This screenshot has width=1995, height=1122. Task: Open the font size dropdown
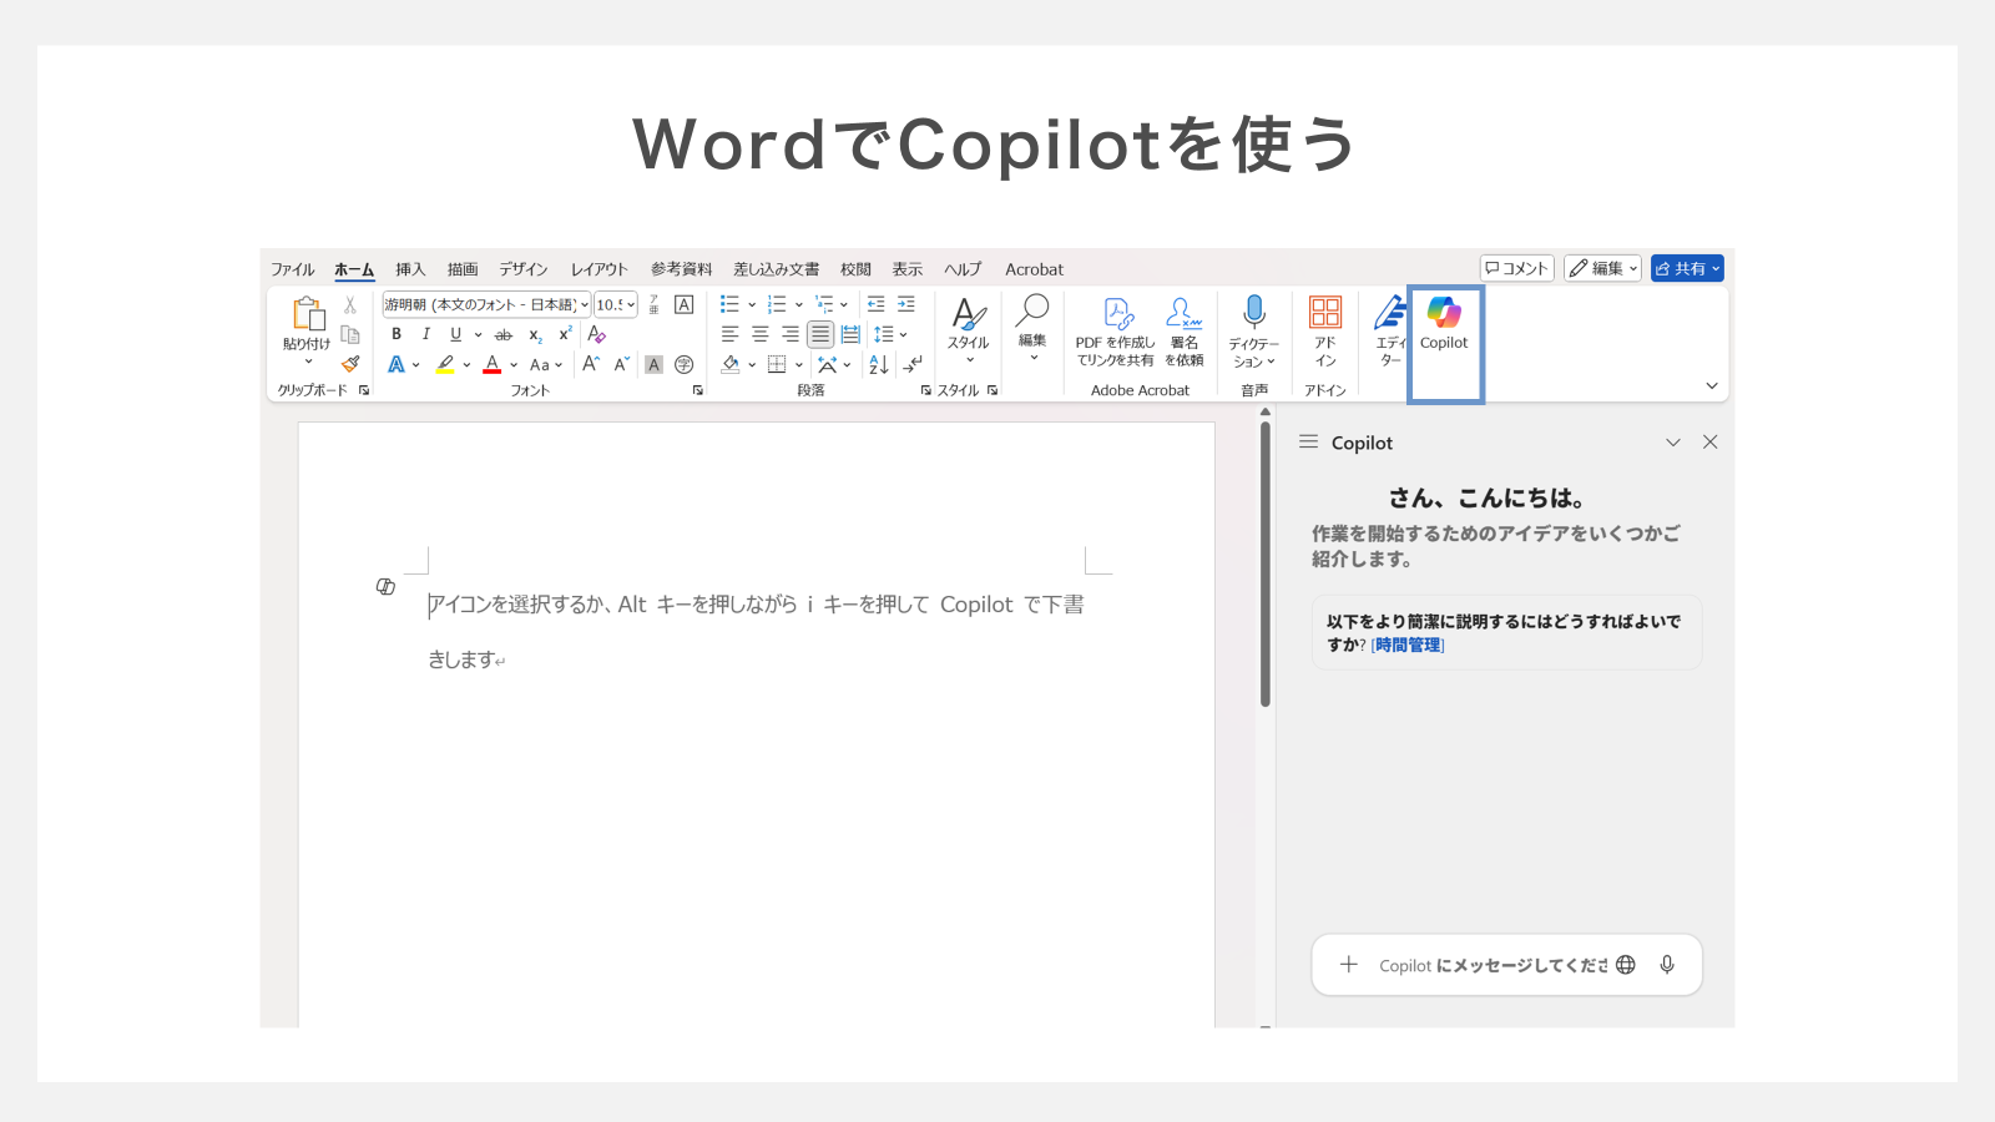click(x=631, y=305)
